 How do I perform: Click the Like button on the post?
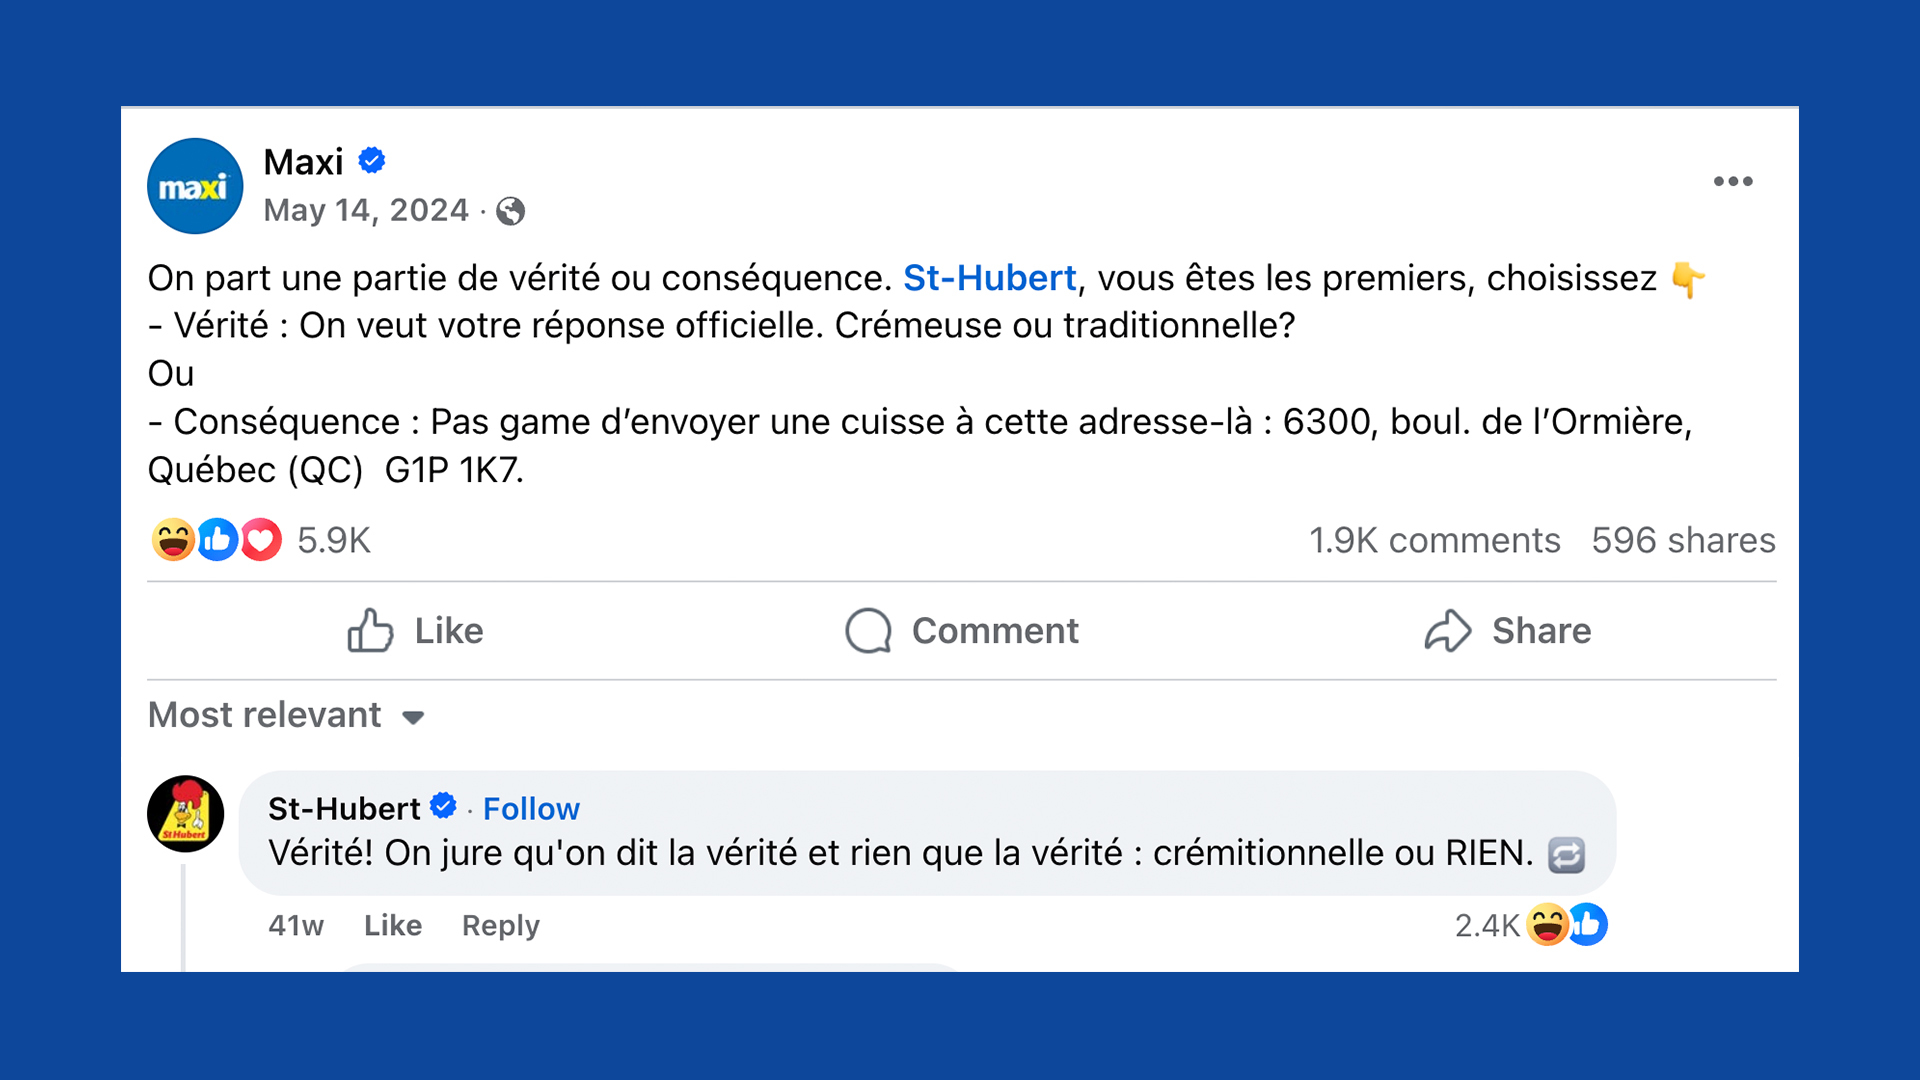click(x=415, y=631)
